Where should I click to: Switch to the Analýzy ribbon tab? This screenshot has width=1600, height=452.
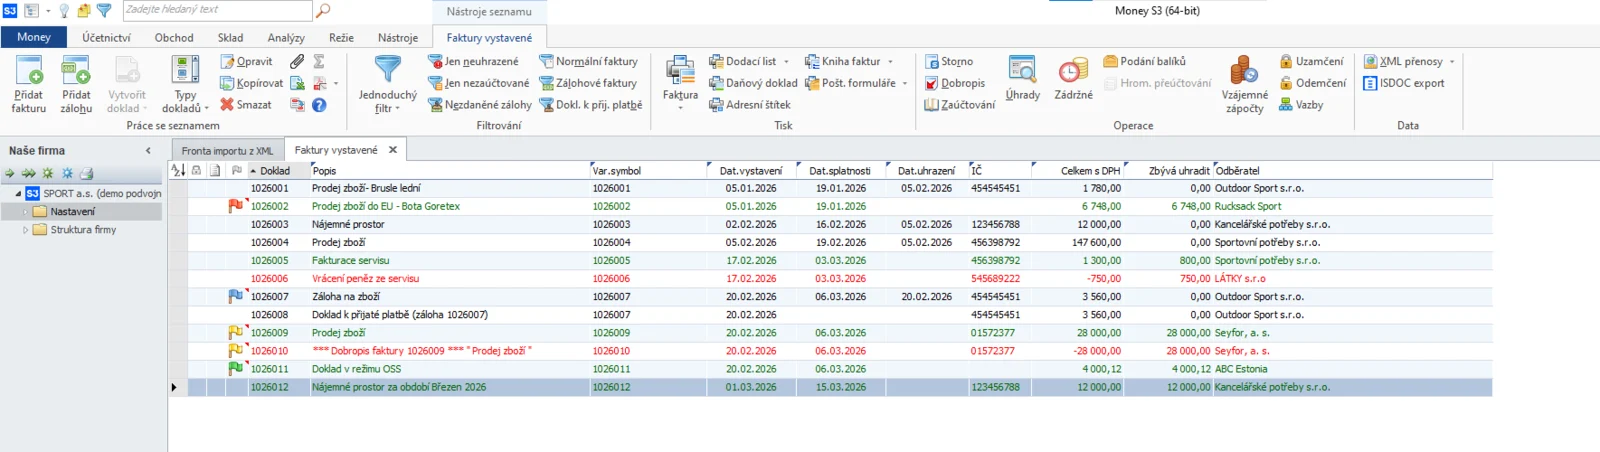(x=286, y=38)
